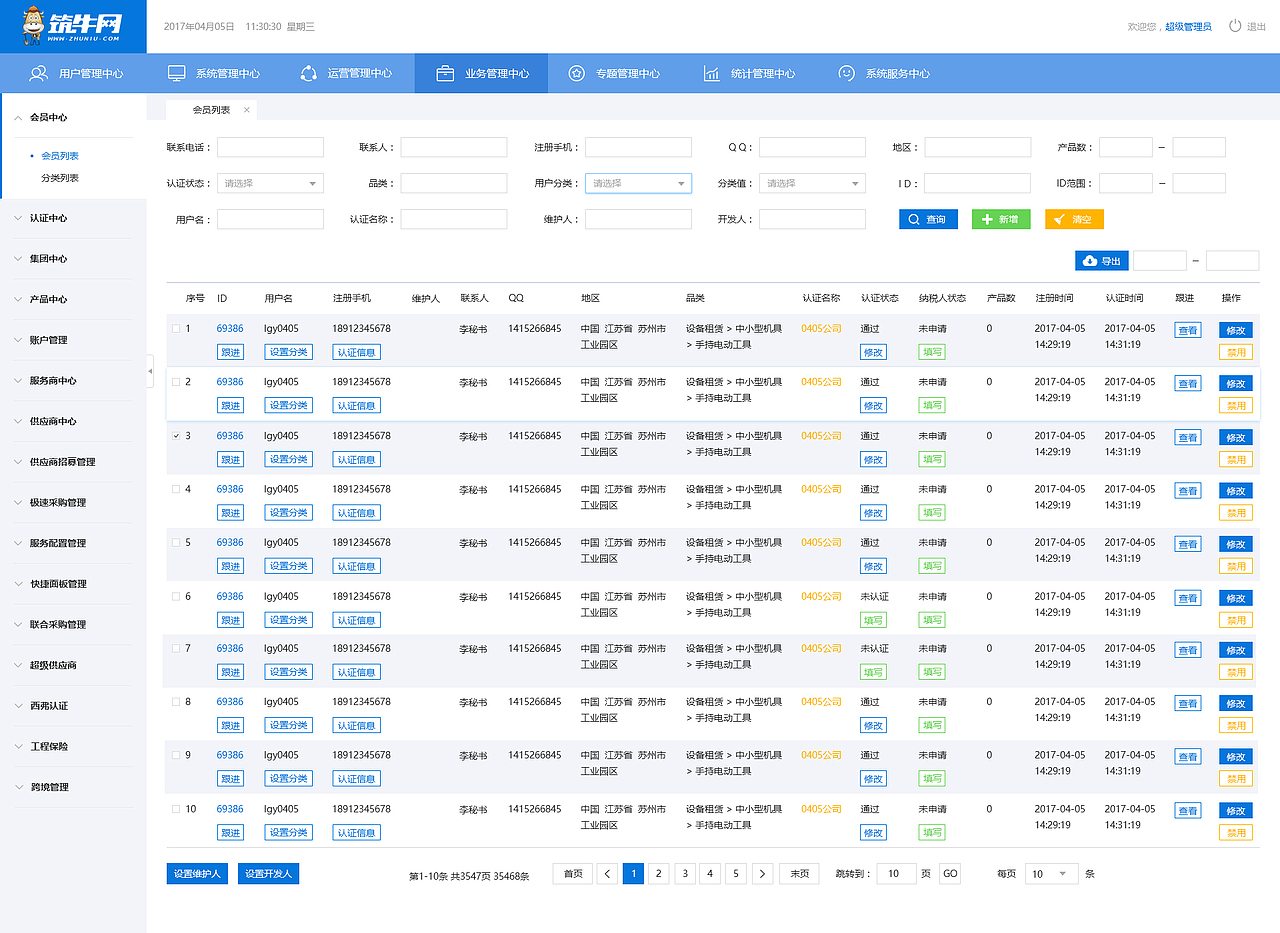The width and height of the screenshot is (1280, 933).
Task: Click the 跳转到 page number field
Action: [896, 874]
